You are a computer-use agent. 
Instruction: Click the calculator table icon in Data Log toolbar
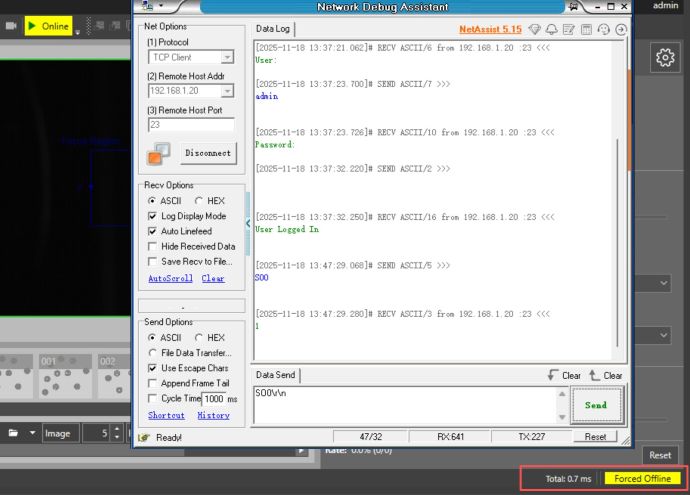[x=586, y=29]
